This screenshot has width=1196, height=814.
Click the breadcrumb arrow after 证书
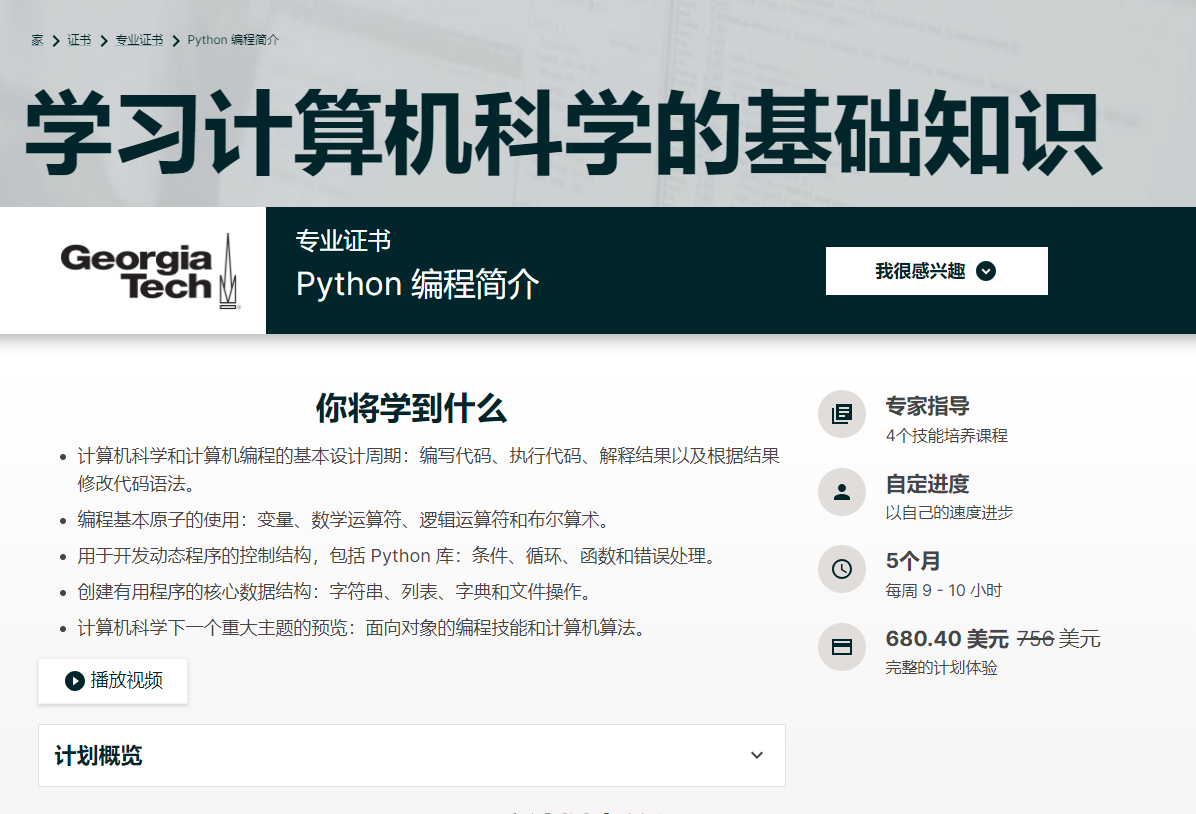pos(104,41)
